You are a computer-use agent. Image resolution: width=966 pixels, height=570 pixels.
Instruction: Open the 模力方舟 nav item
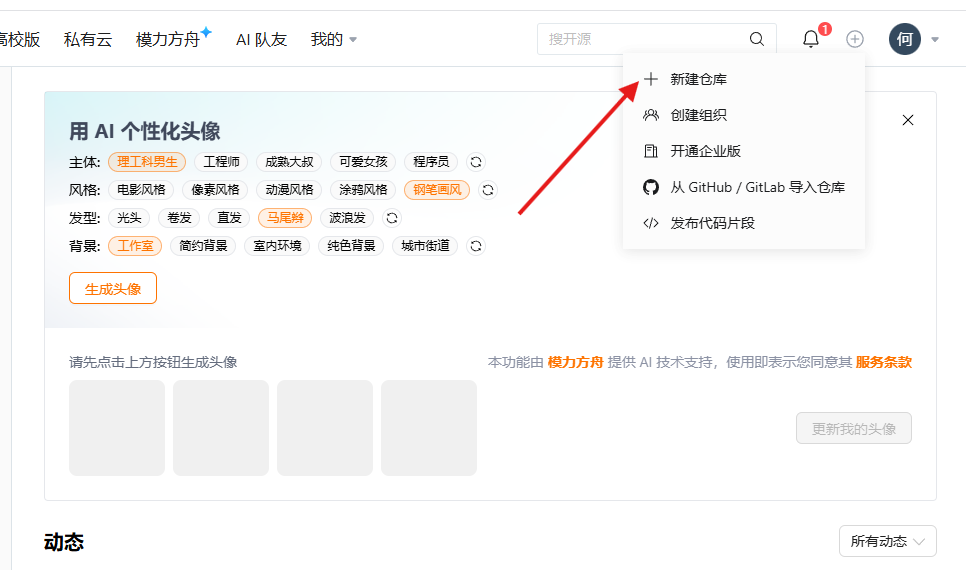(x=168, y=39)
